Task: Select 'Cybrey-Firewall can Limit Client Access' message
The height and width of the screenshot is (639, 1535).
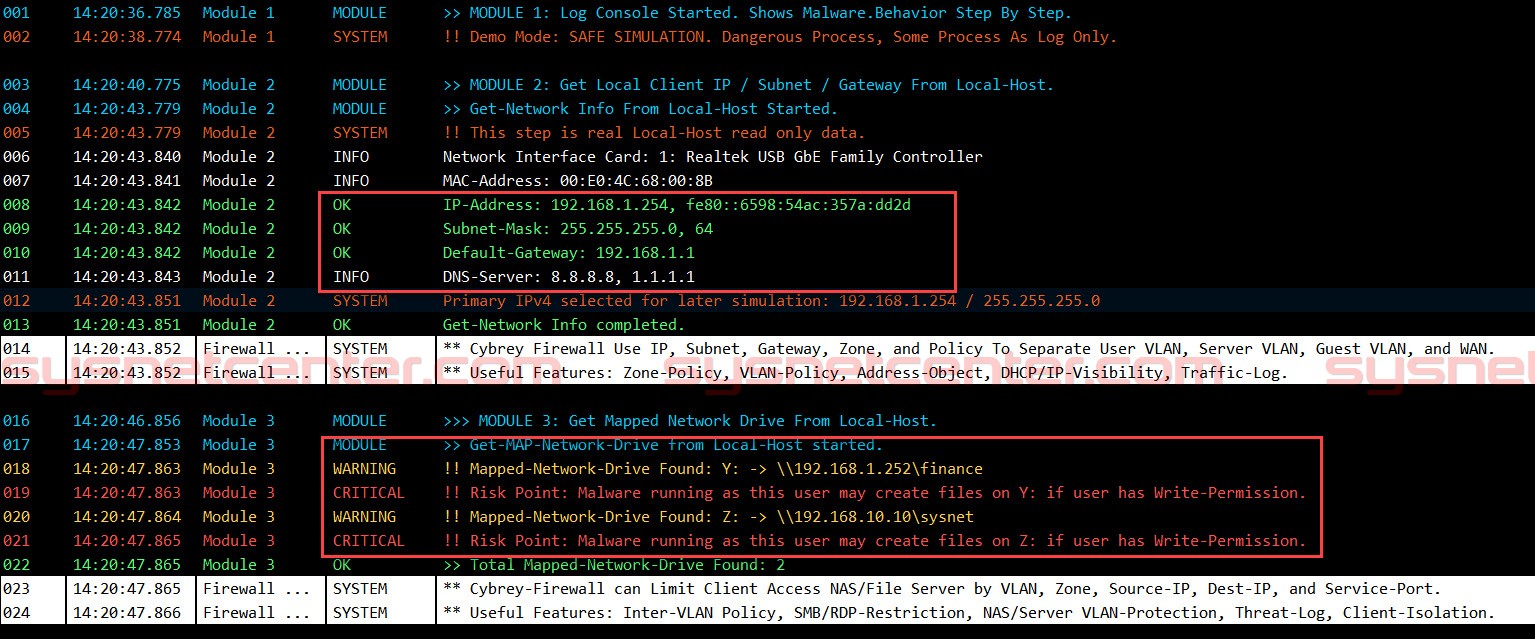Action: [942, 589]
